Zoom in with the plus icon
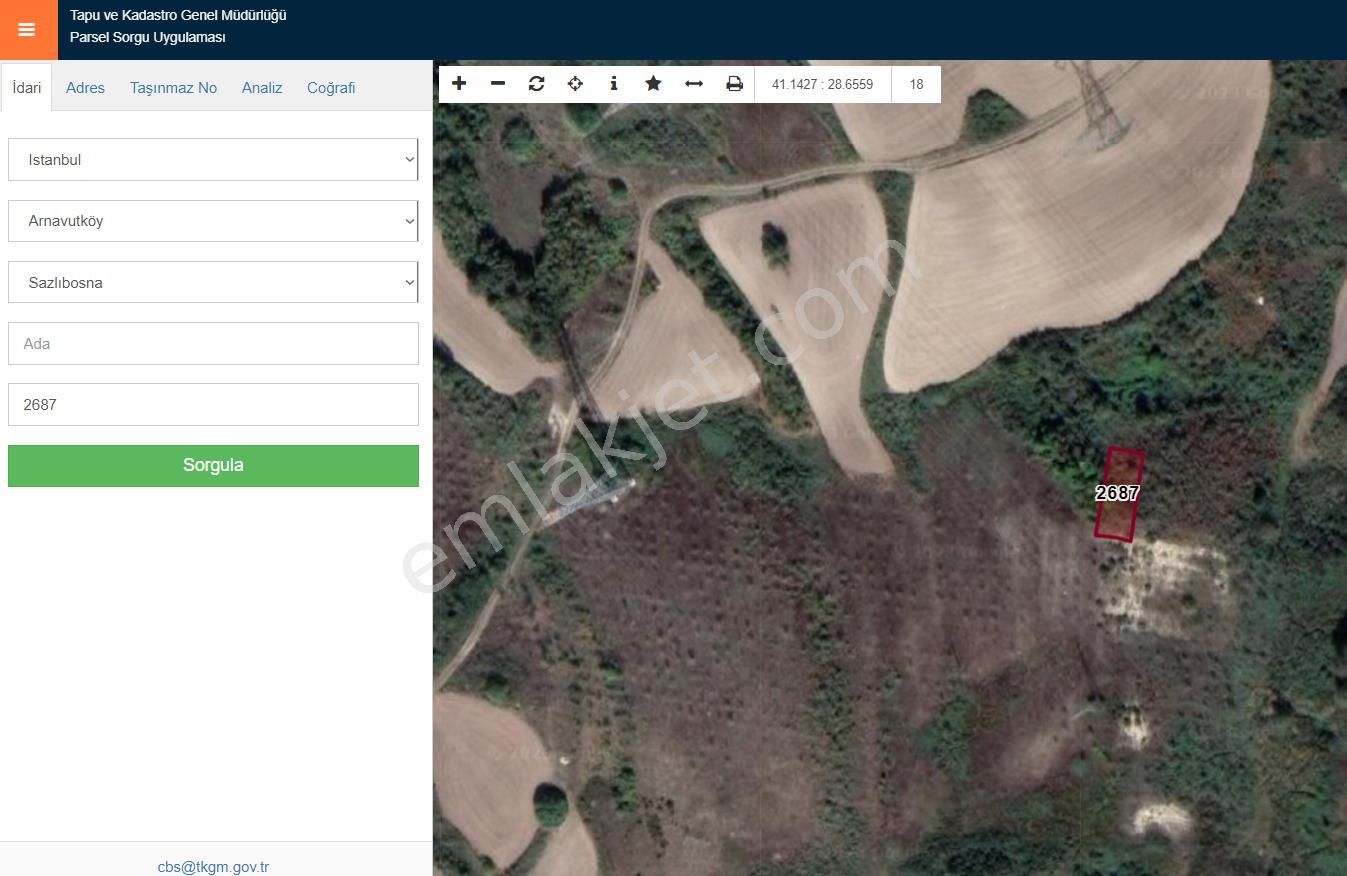Screen dimensions: 1347x876 [459, 84]
